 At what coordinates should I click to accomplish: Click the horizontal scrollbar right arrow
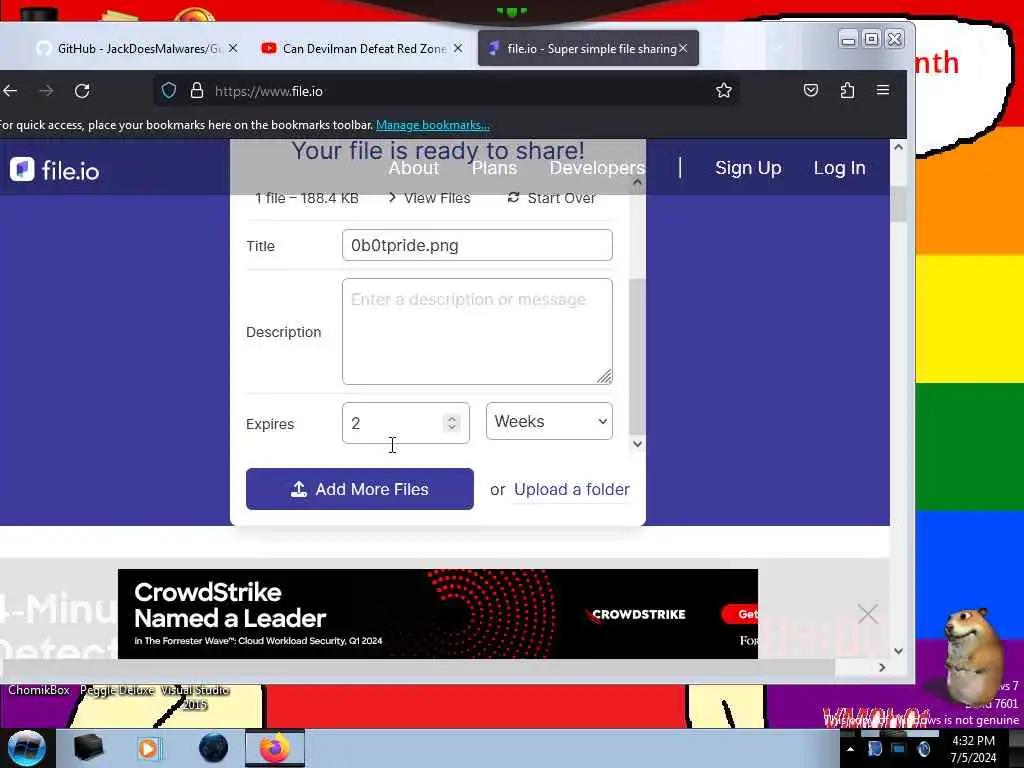(882, 667)
